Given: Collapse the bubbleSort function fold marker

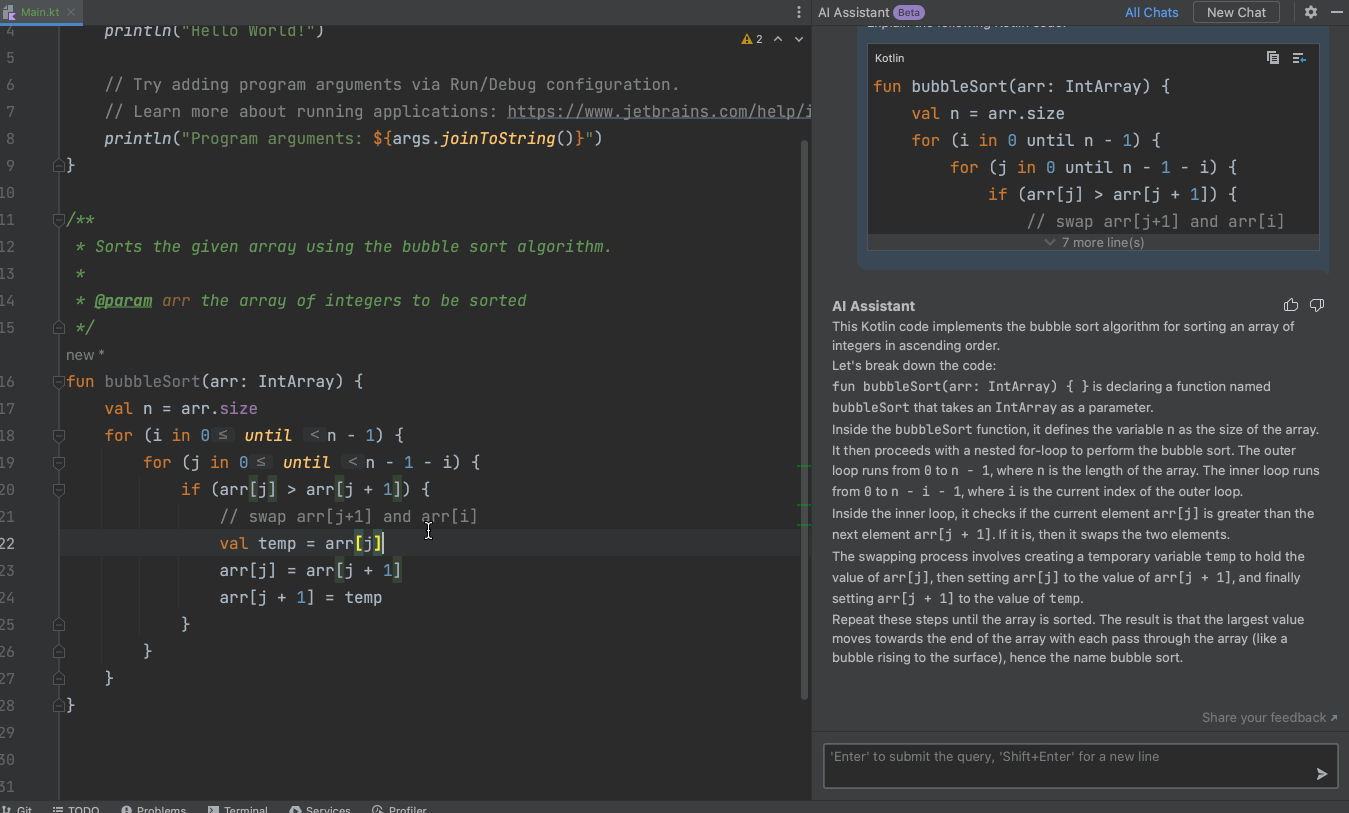Looking at the screenshot, I should click(x=59, y=382).
